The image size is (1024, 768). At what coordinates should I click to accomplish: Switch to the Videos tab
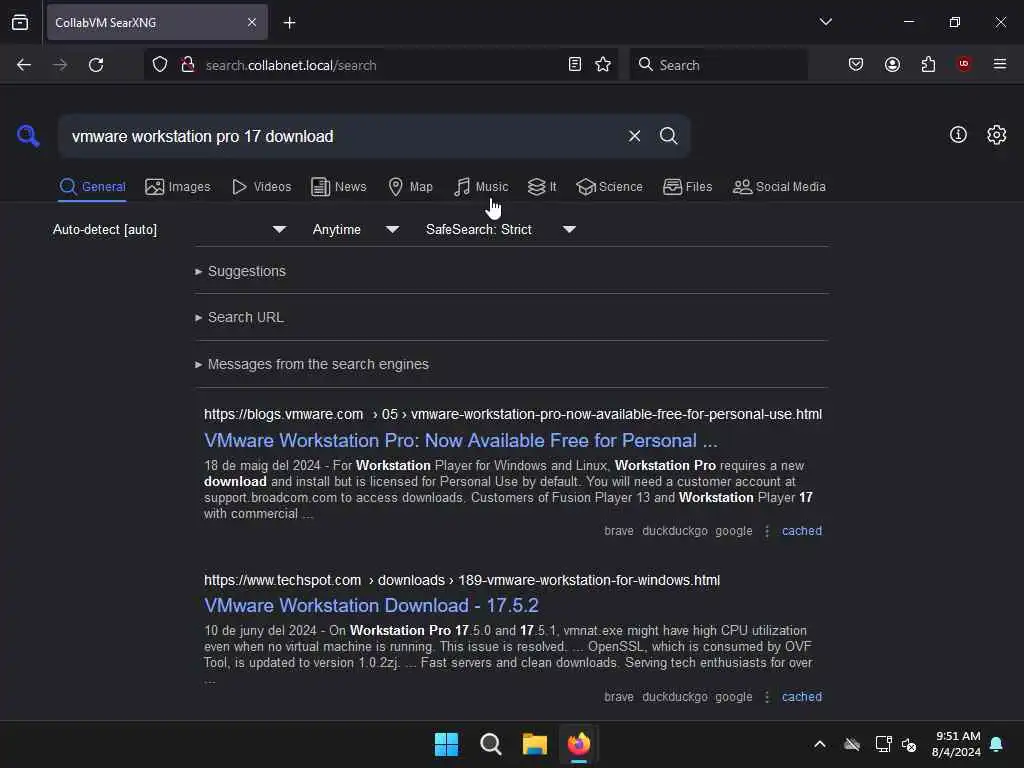pos(261,187)
